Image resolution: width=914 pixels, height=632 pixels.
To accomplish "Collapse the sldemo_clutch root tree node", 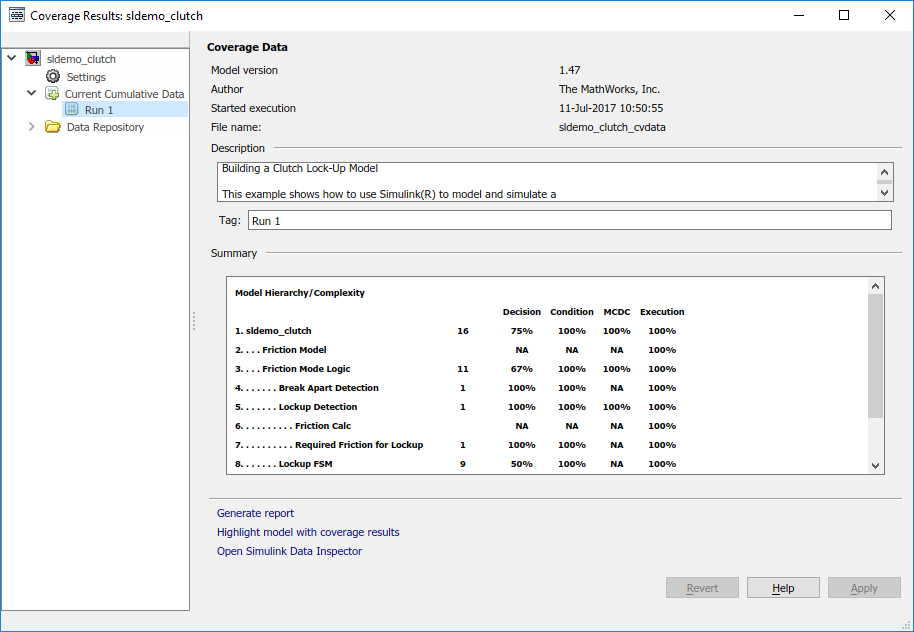I will [12, 59].
